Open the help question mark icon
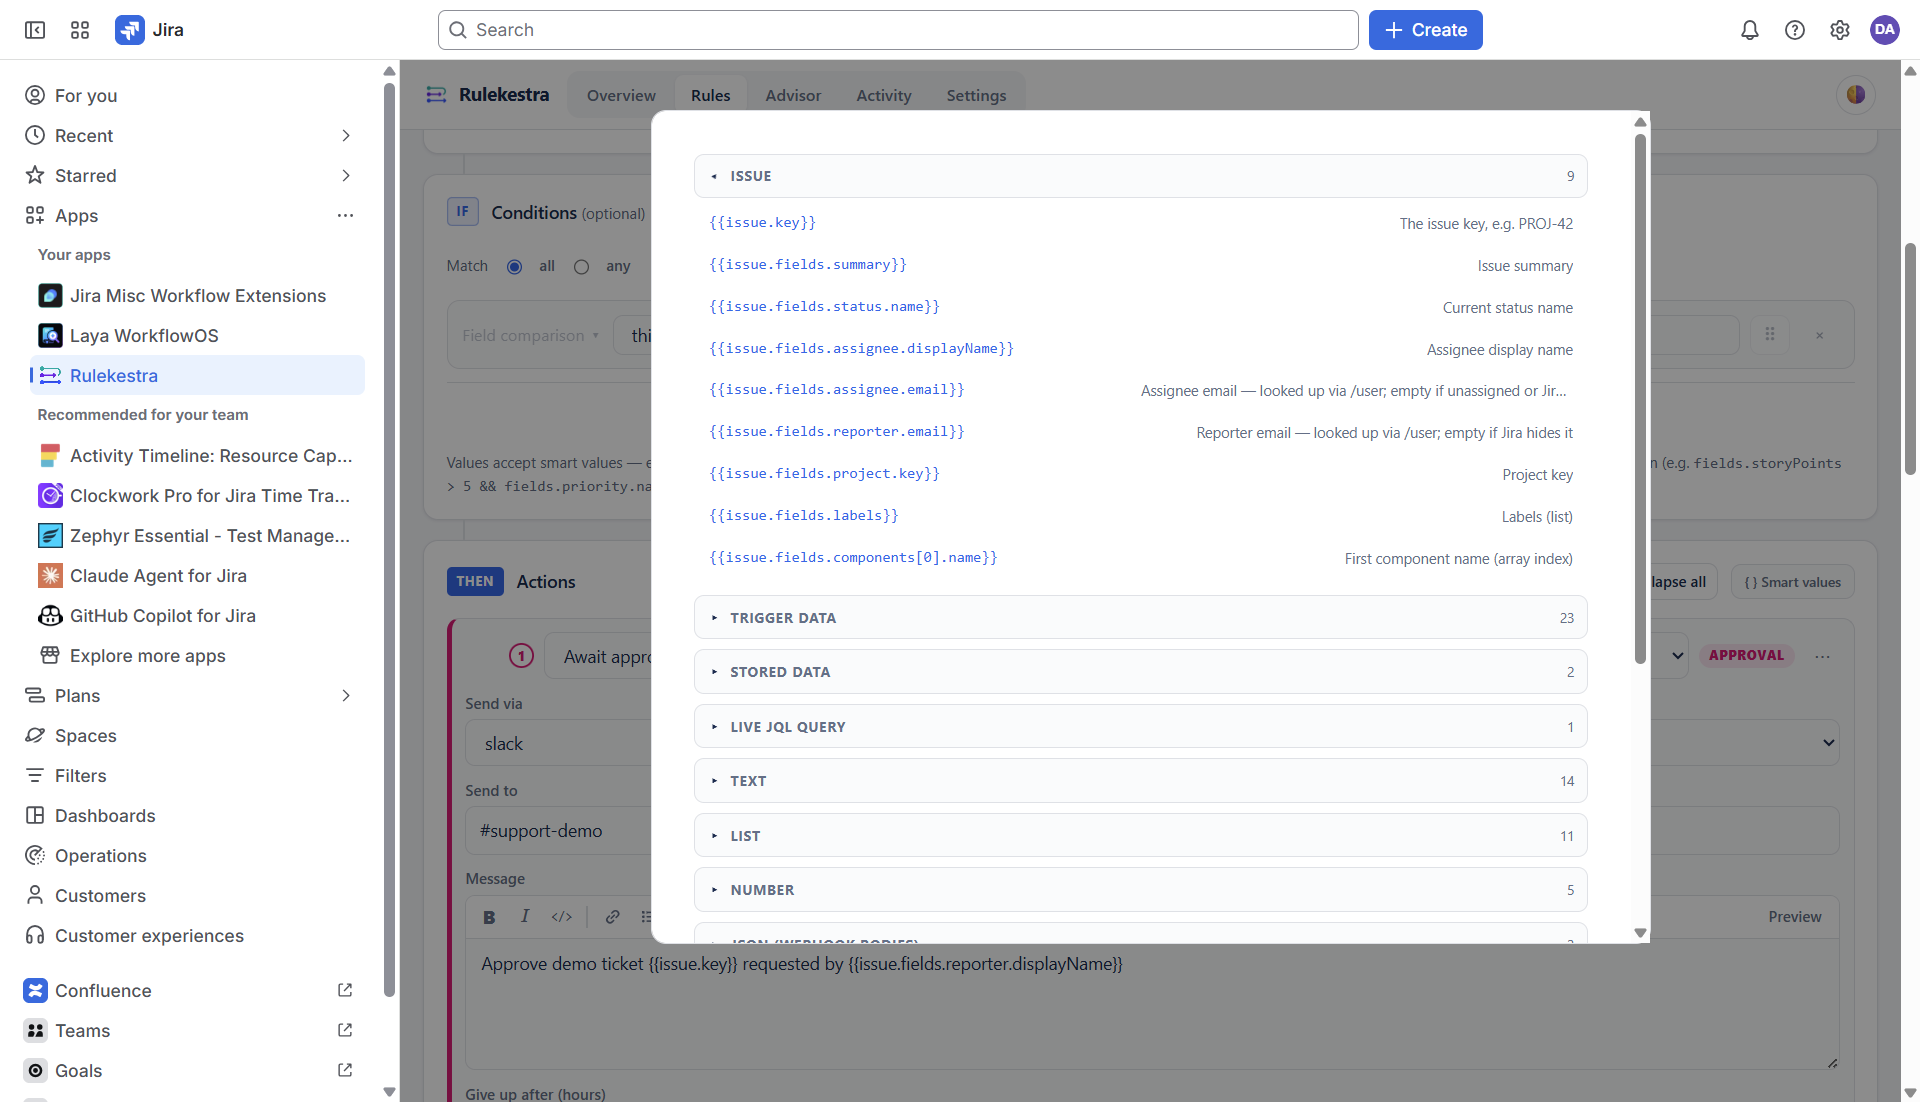Viewport: 1920px width, 1102px height. [1794, 30]
